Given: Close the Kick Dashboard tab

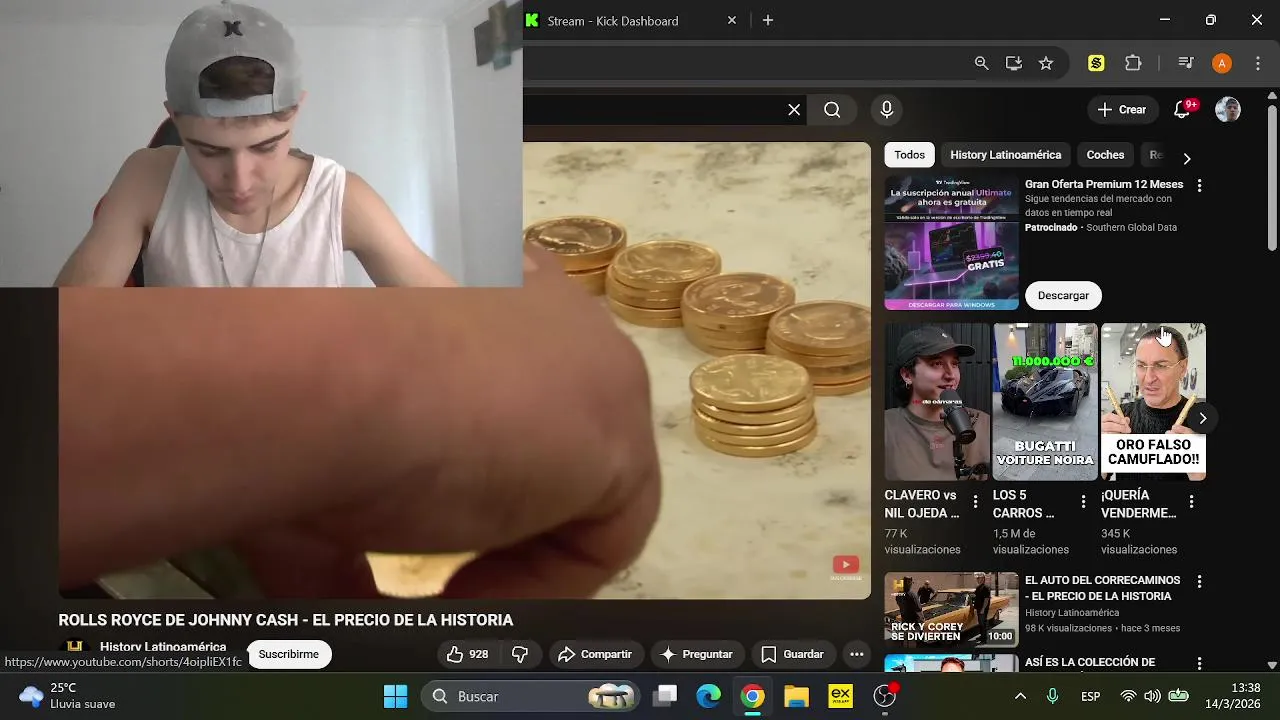Looking at the screenshot, I should tap(731, 20).
